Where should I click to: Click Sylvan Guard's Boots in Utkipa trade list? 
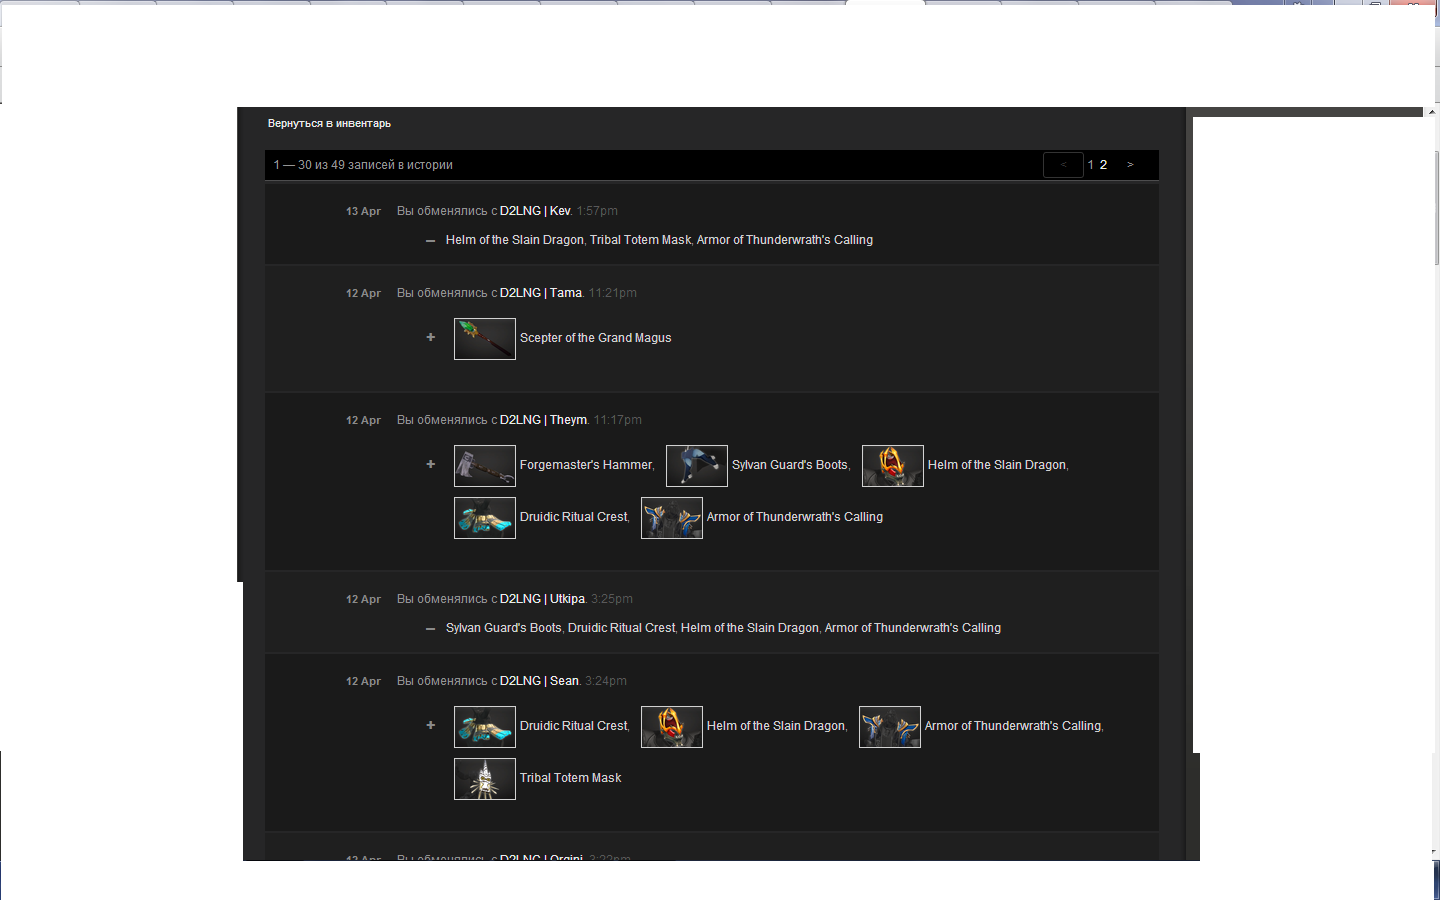pyautogui.click(x=504, y=628)
